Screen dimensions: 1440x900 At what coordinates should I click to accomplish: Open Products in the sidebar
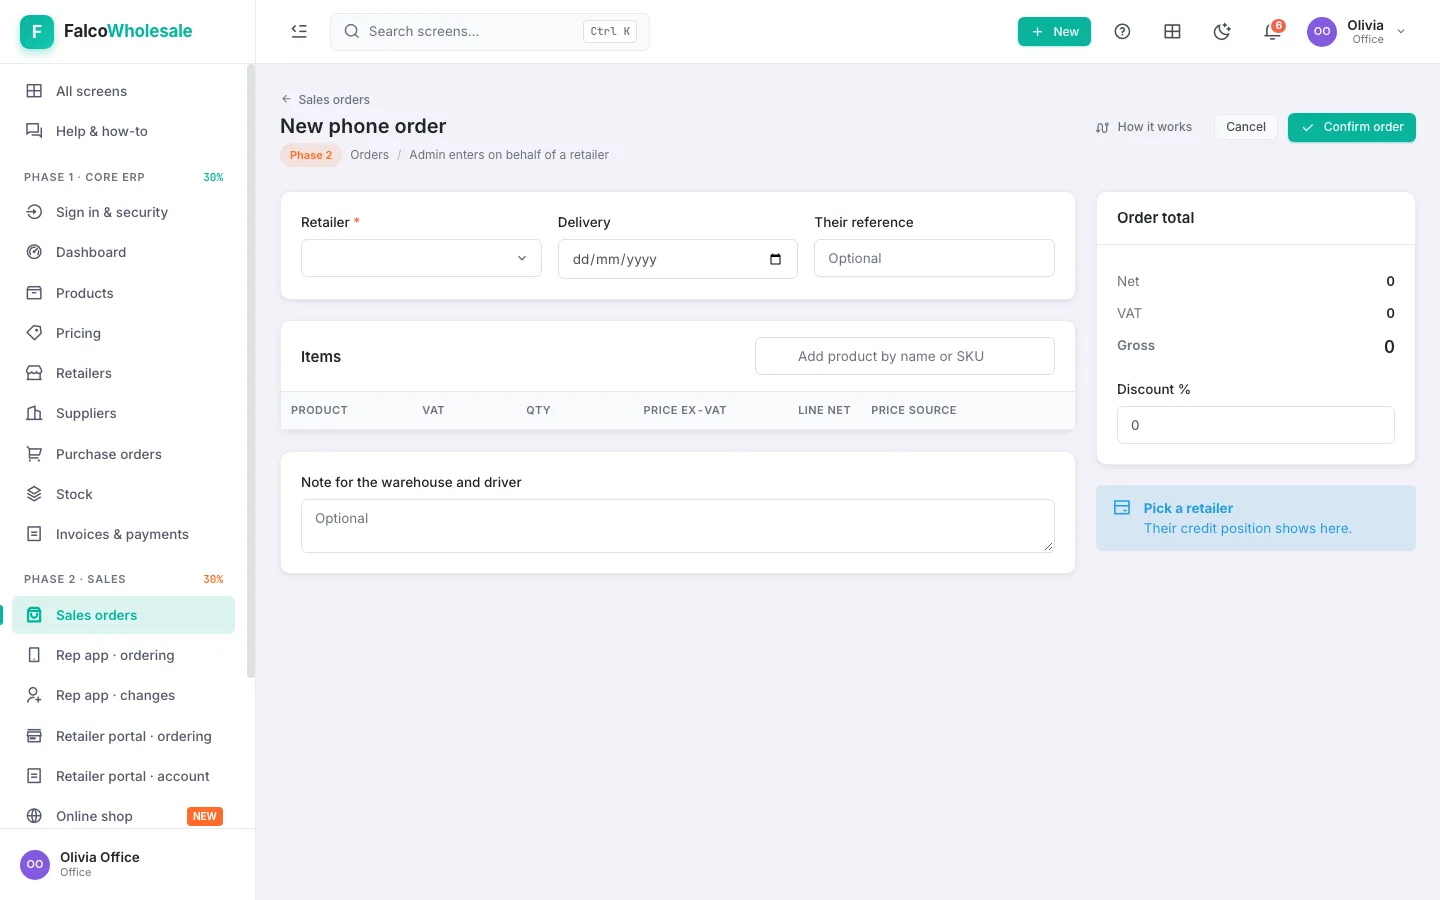[x=124, y=293]
